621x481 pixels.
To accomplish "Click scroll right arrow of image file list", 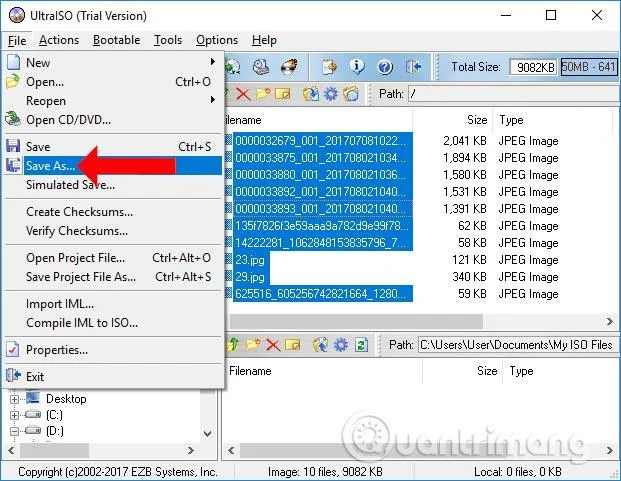I will click(610, 321).
